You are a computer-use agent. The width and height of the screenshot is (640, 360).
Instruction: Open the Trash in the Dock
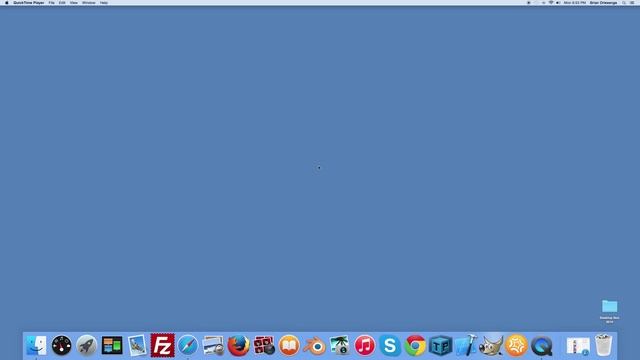[x=603, y=345]
